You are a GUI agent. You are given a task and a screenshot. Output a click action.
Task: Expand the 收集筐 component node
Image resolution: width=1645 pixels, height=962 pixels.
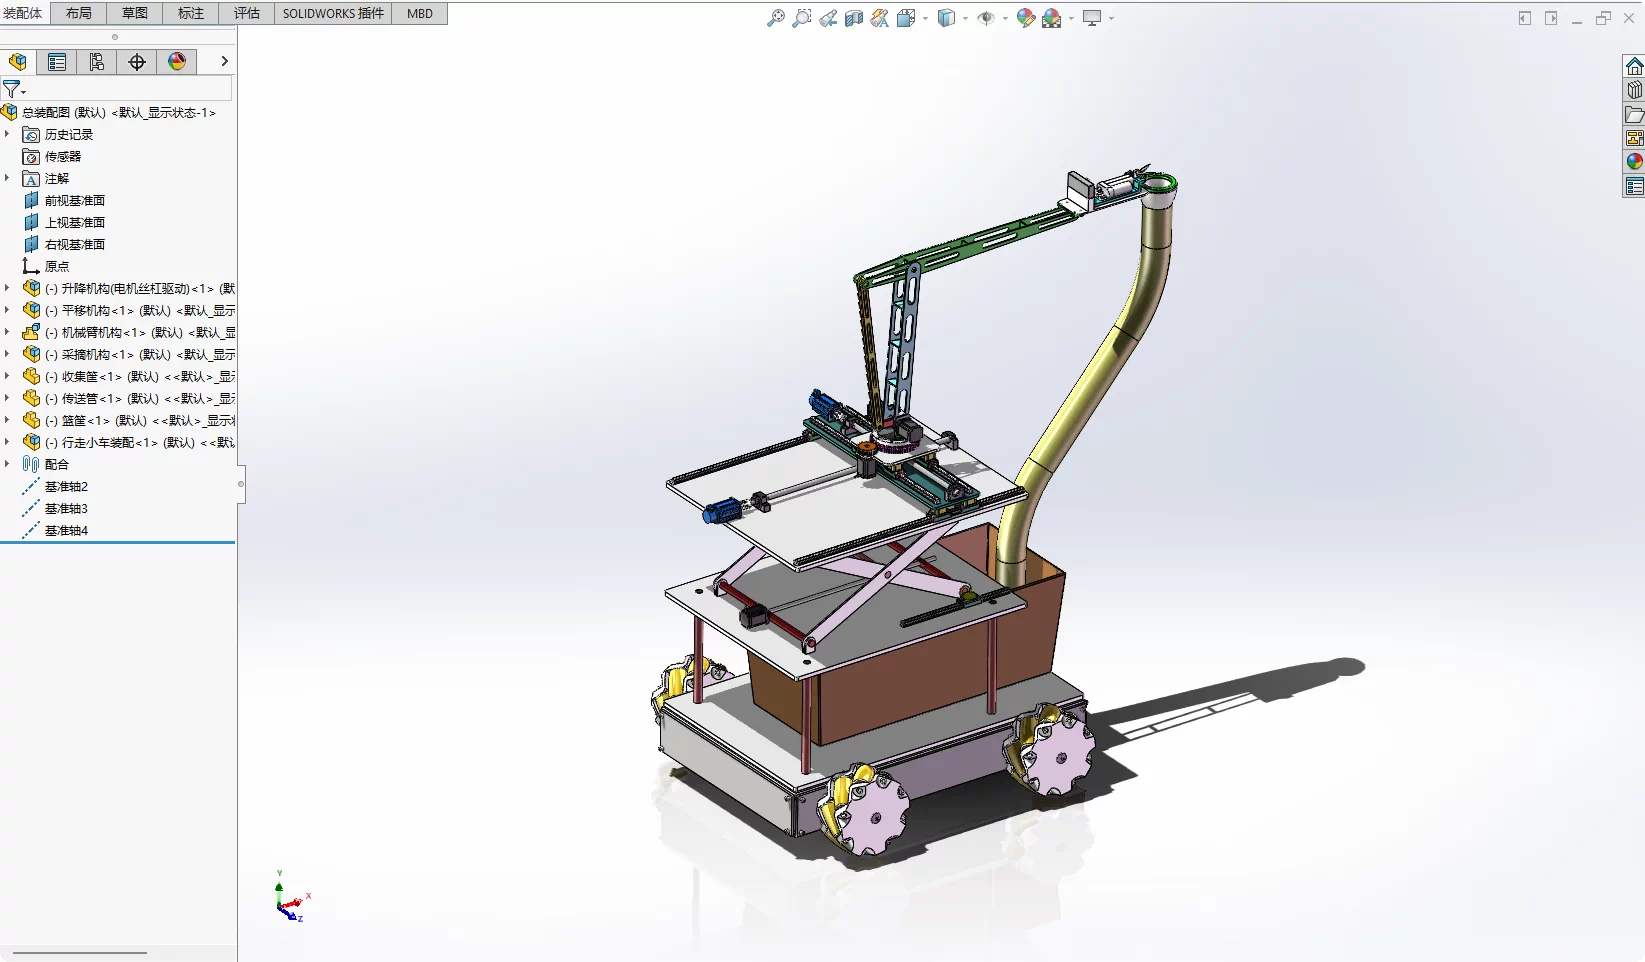(x=7, y=376)
